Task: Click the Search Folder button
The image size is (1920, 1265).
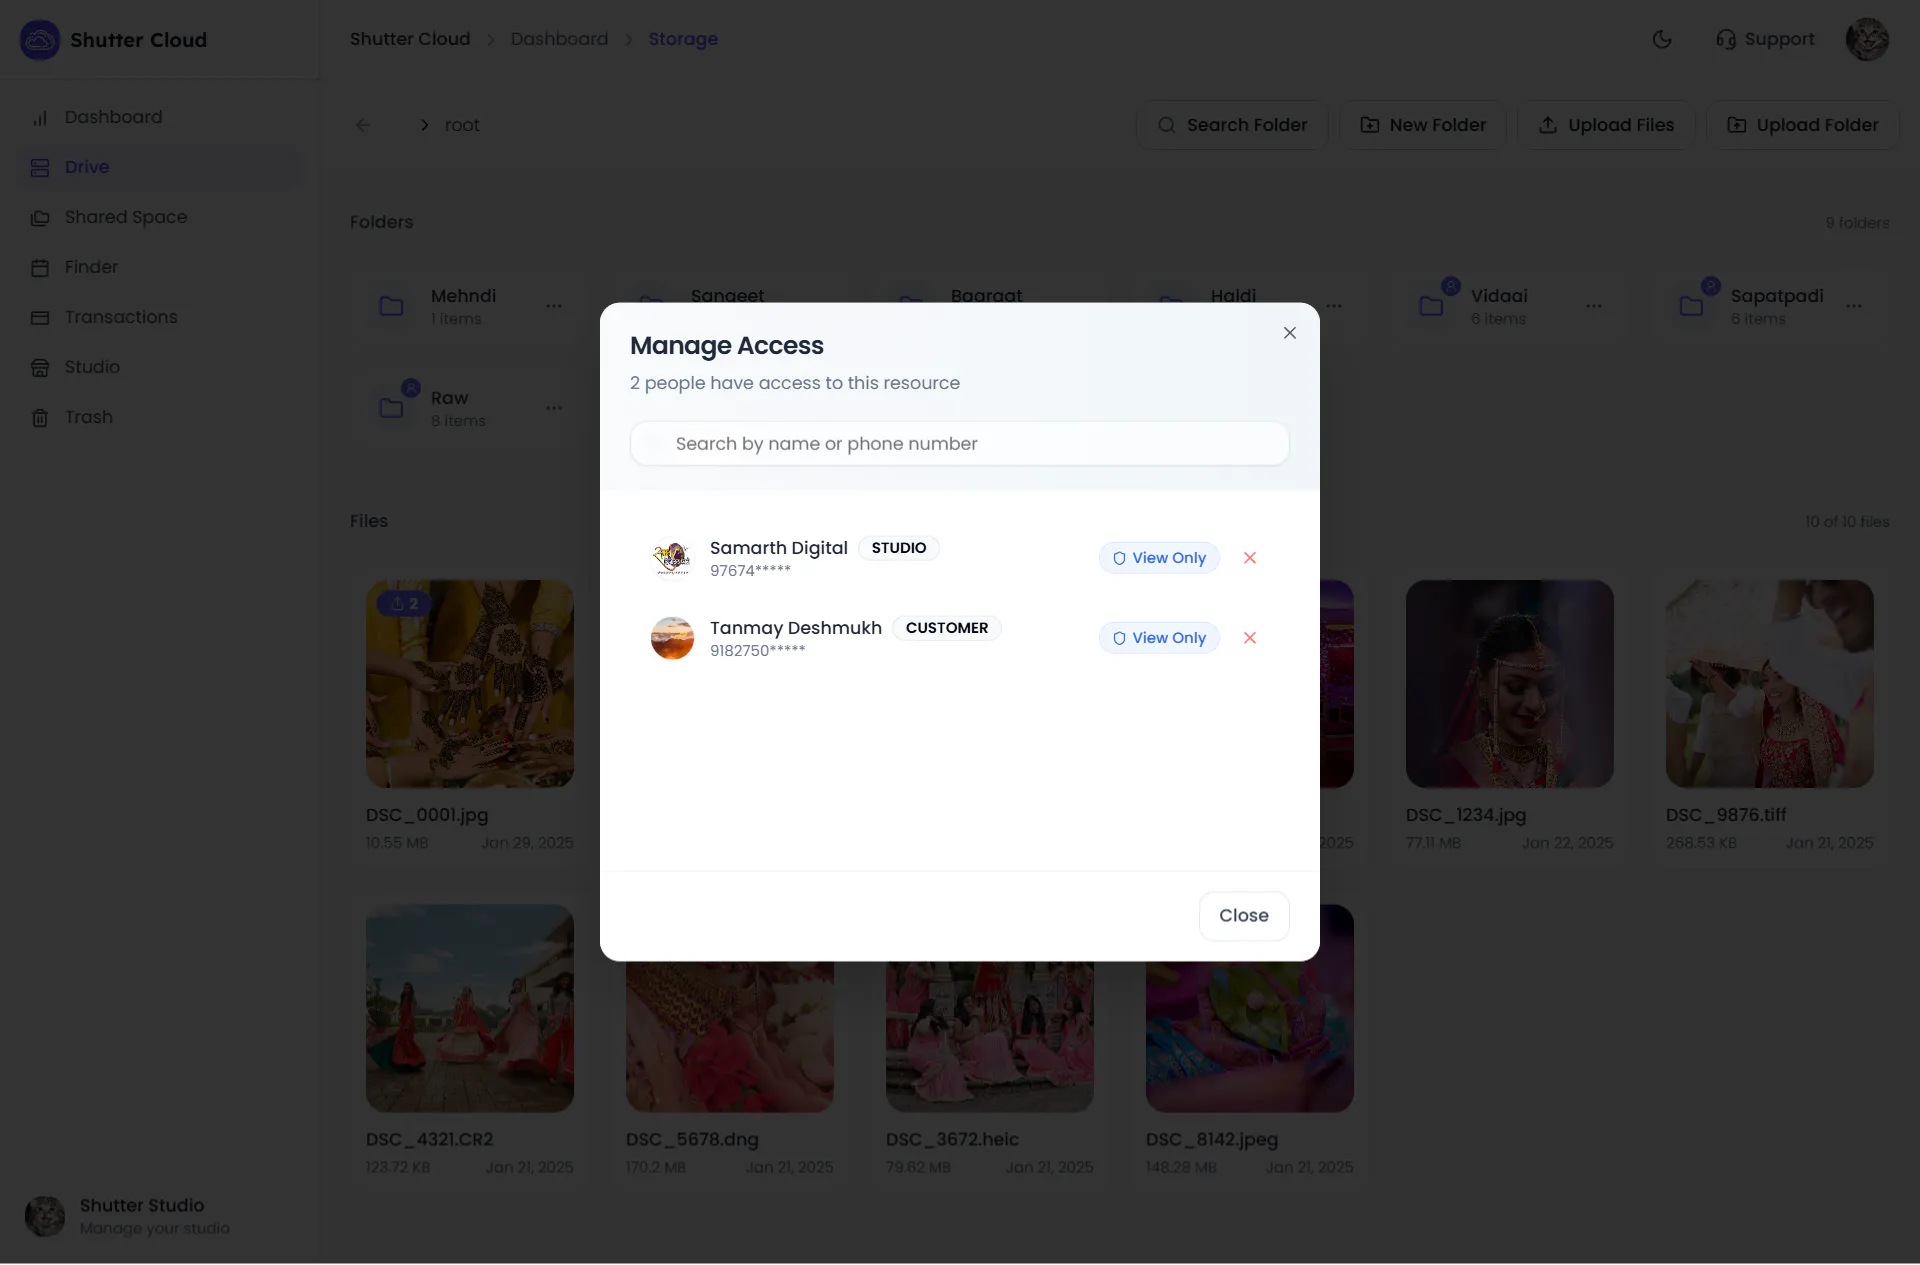Action: coord(1232,125)
